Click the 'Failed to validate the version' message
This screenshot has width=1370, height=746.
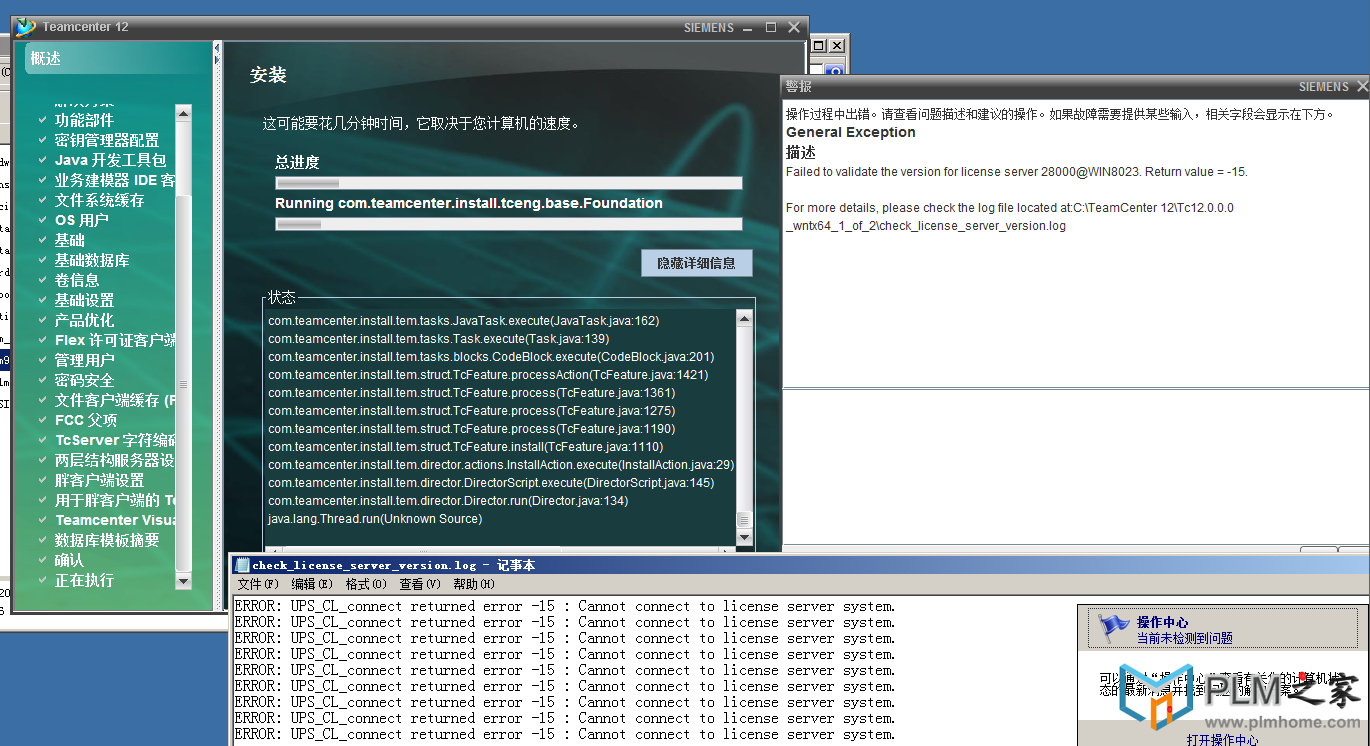click(1017, 172)
